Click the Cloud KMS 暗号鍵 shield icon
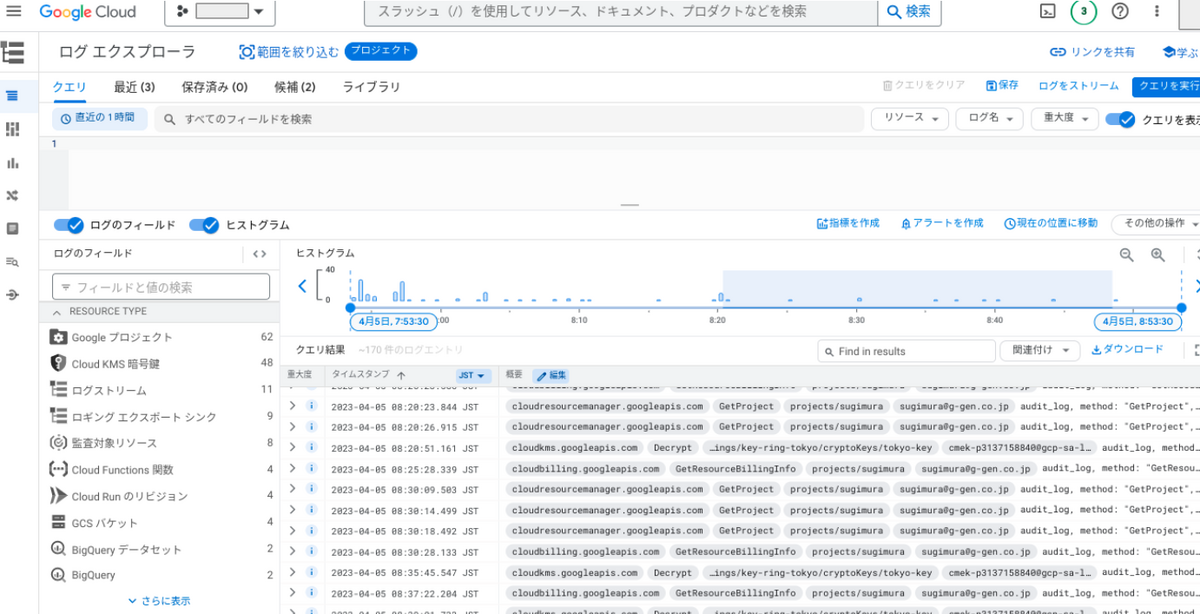The height and width of the screenshot is (614, 1200). click(58, 364)
